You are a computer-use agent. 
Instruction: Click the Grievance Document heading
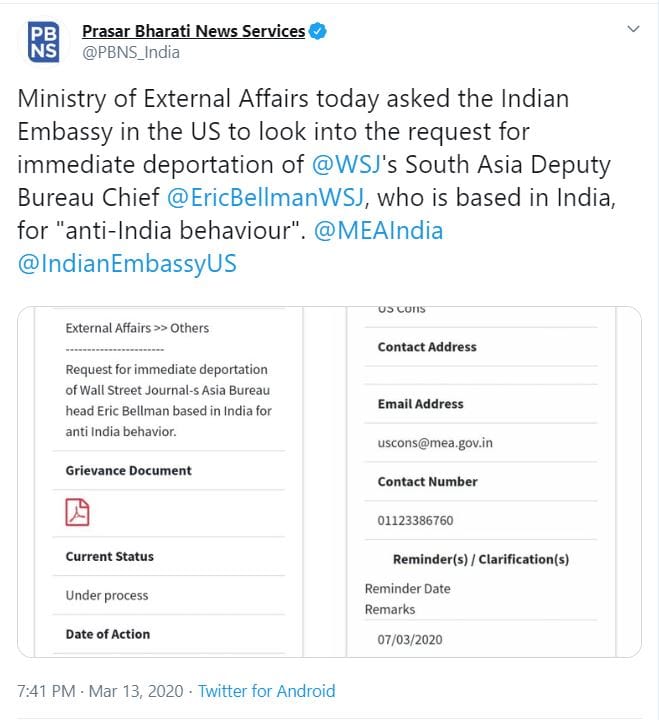[128, 470]
